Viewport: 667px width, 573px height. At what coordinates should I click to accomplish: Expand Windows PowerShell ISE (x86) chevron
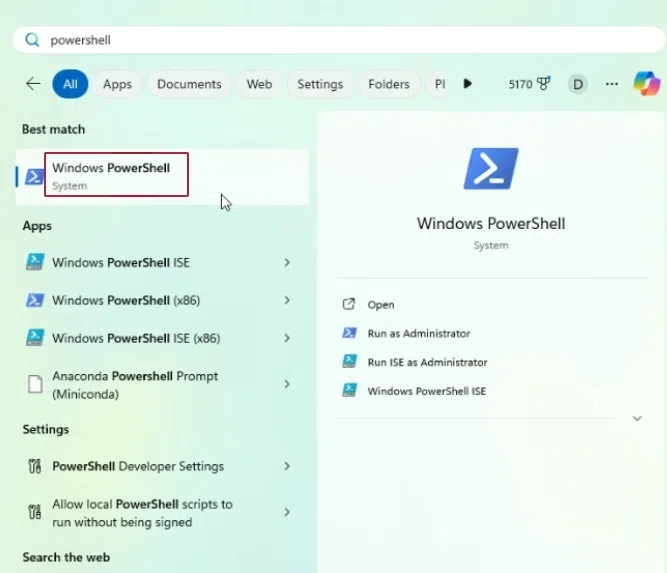[287, 338]
